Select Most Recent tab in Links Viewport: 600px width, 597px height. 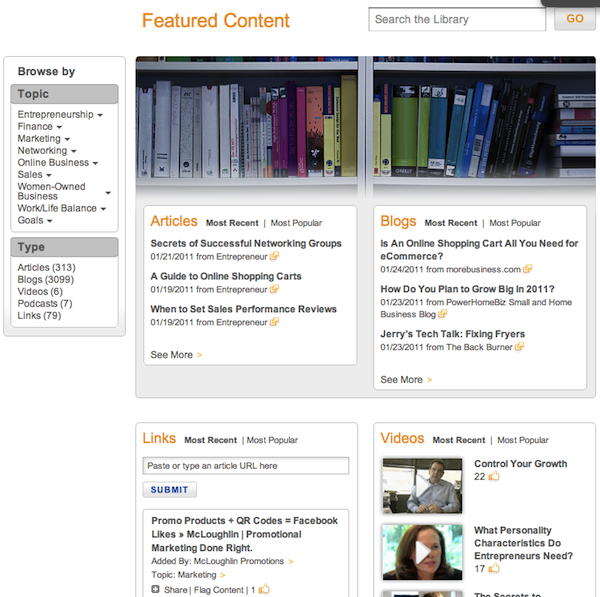coord(210,440)
